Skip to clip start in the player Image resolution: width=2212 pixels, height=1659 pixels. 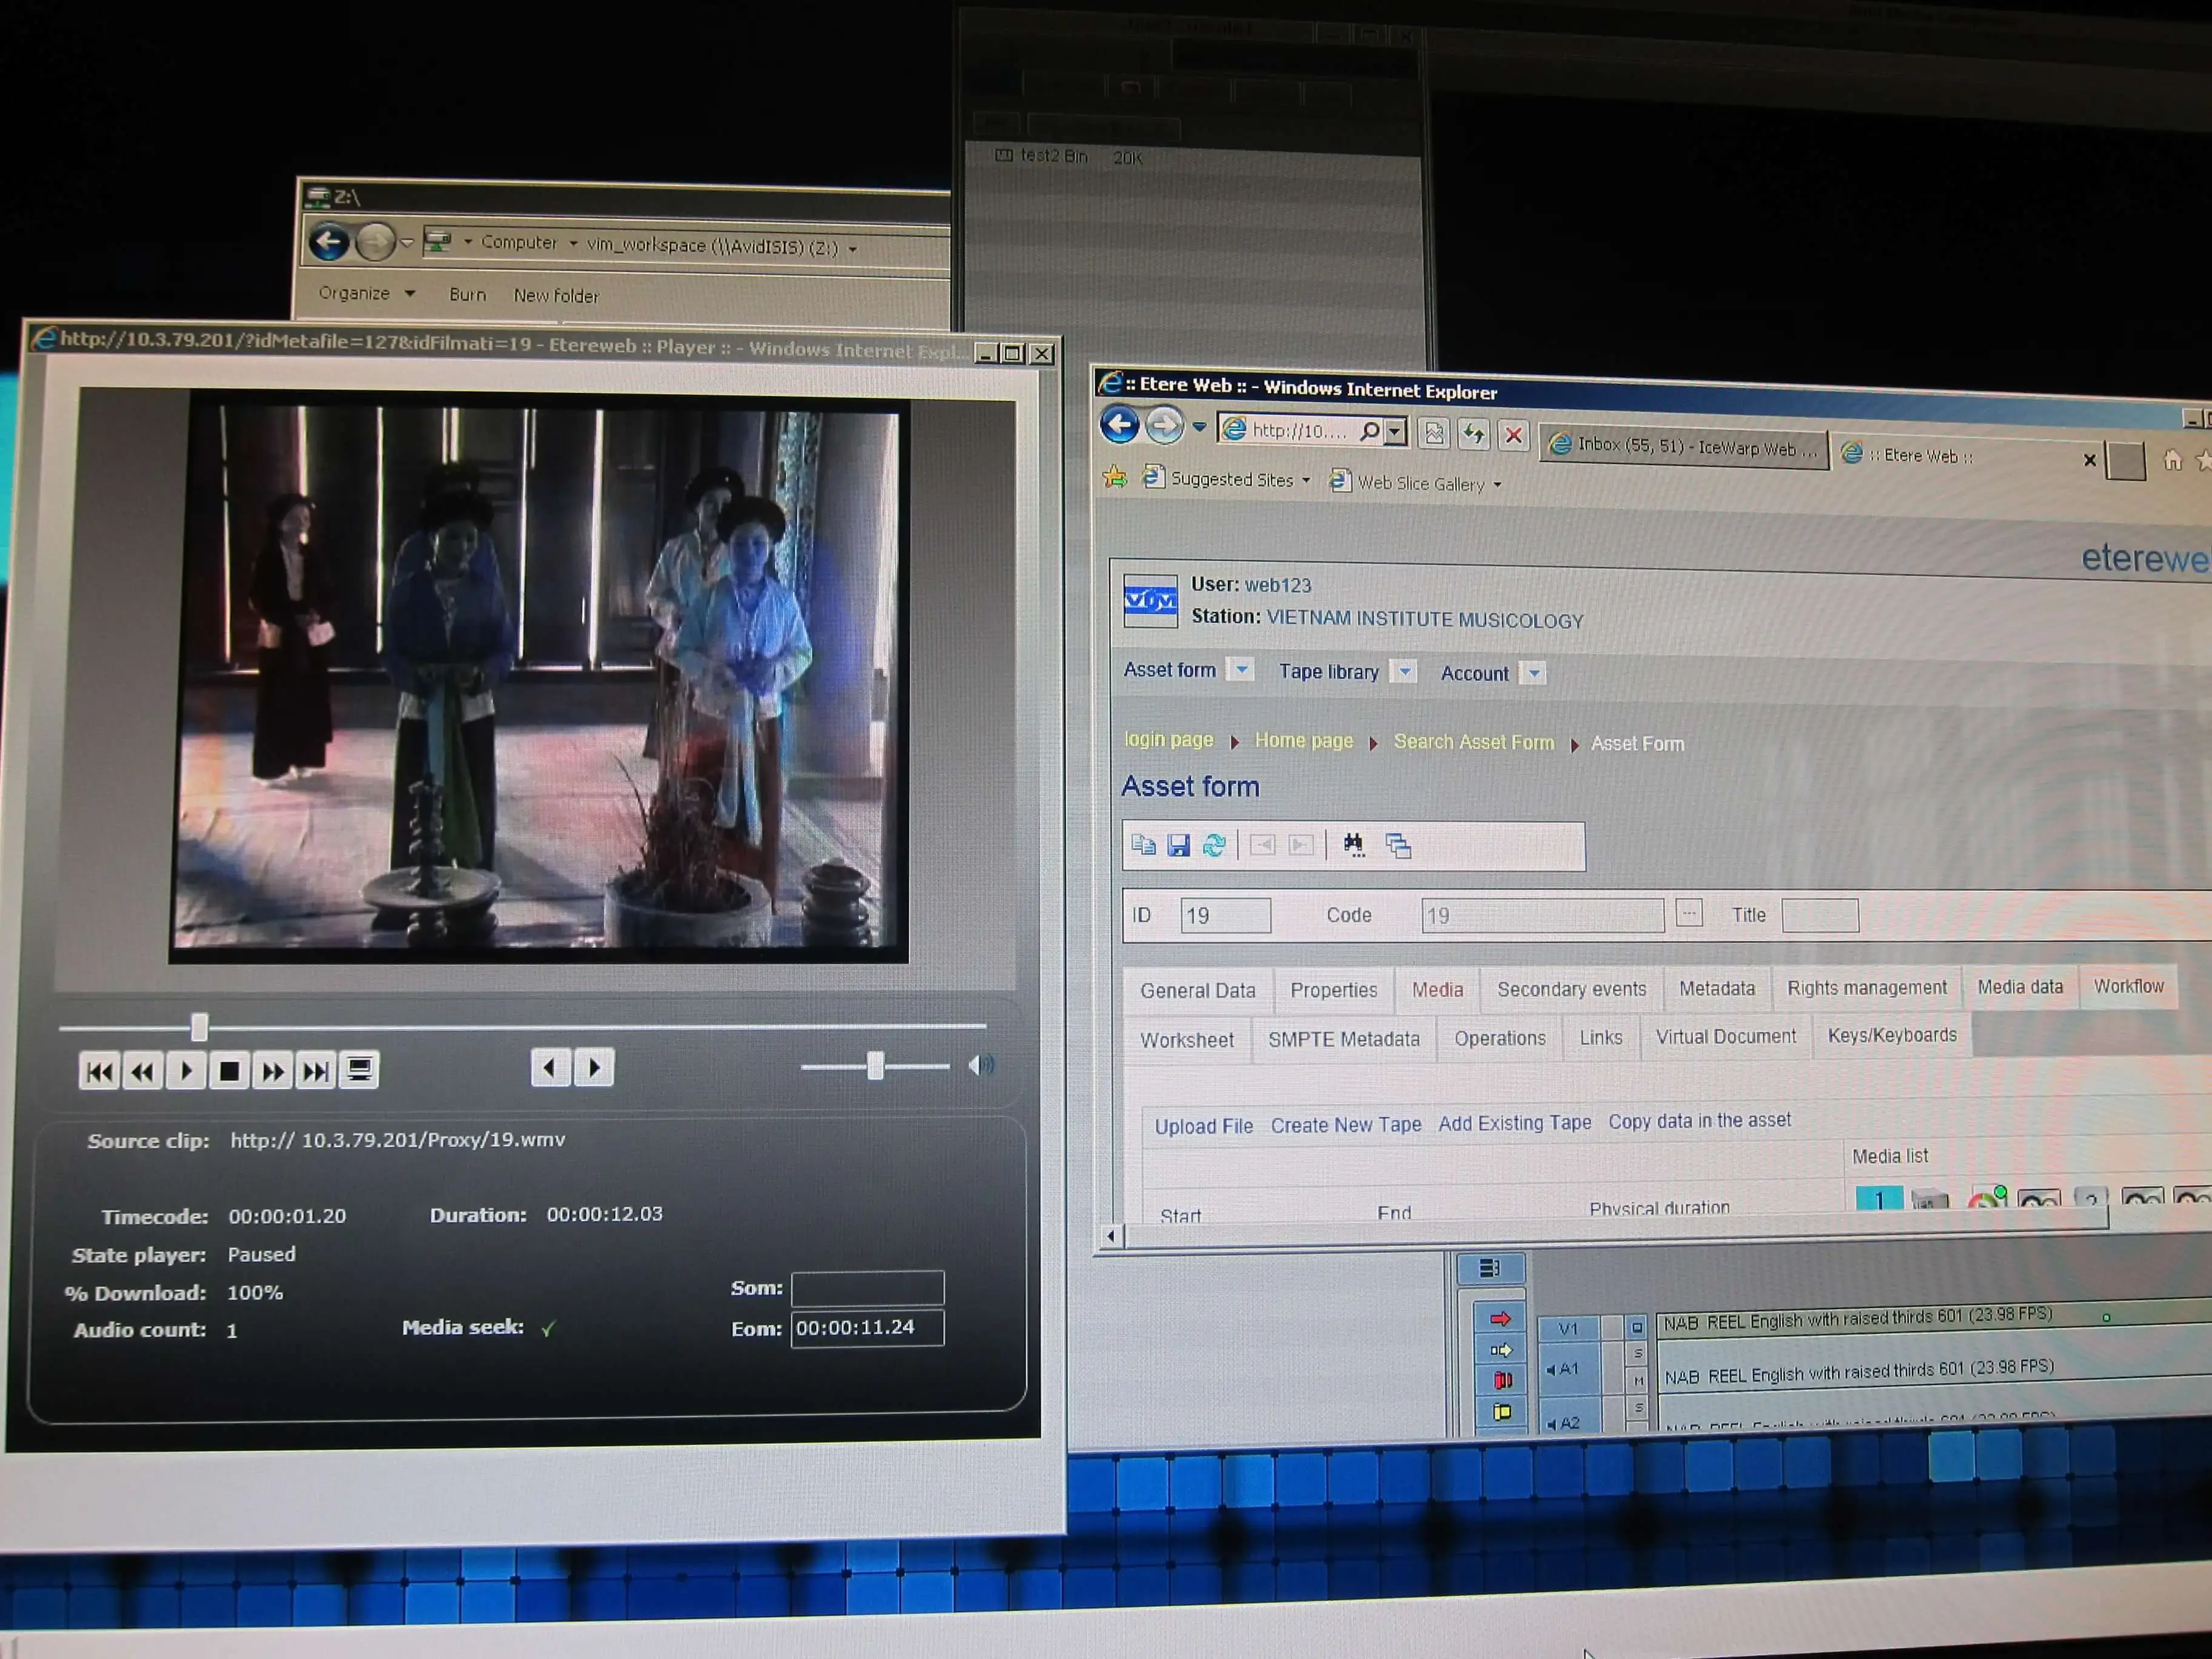pos(99,1072)
